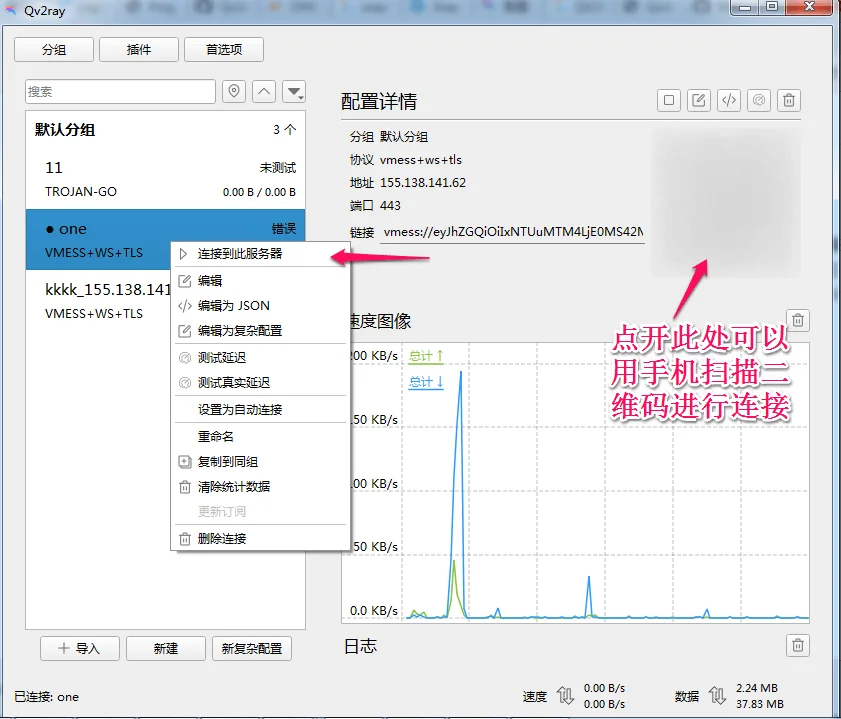Click the 3 个 group count
Screen dimensions: 841x719
coord(284,130)
